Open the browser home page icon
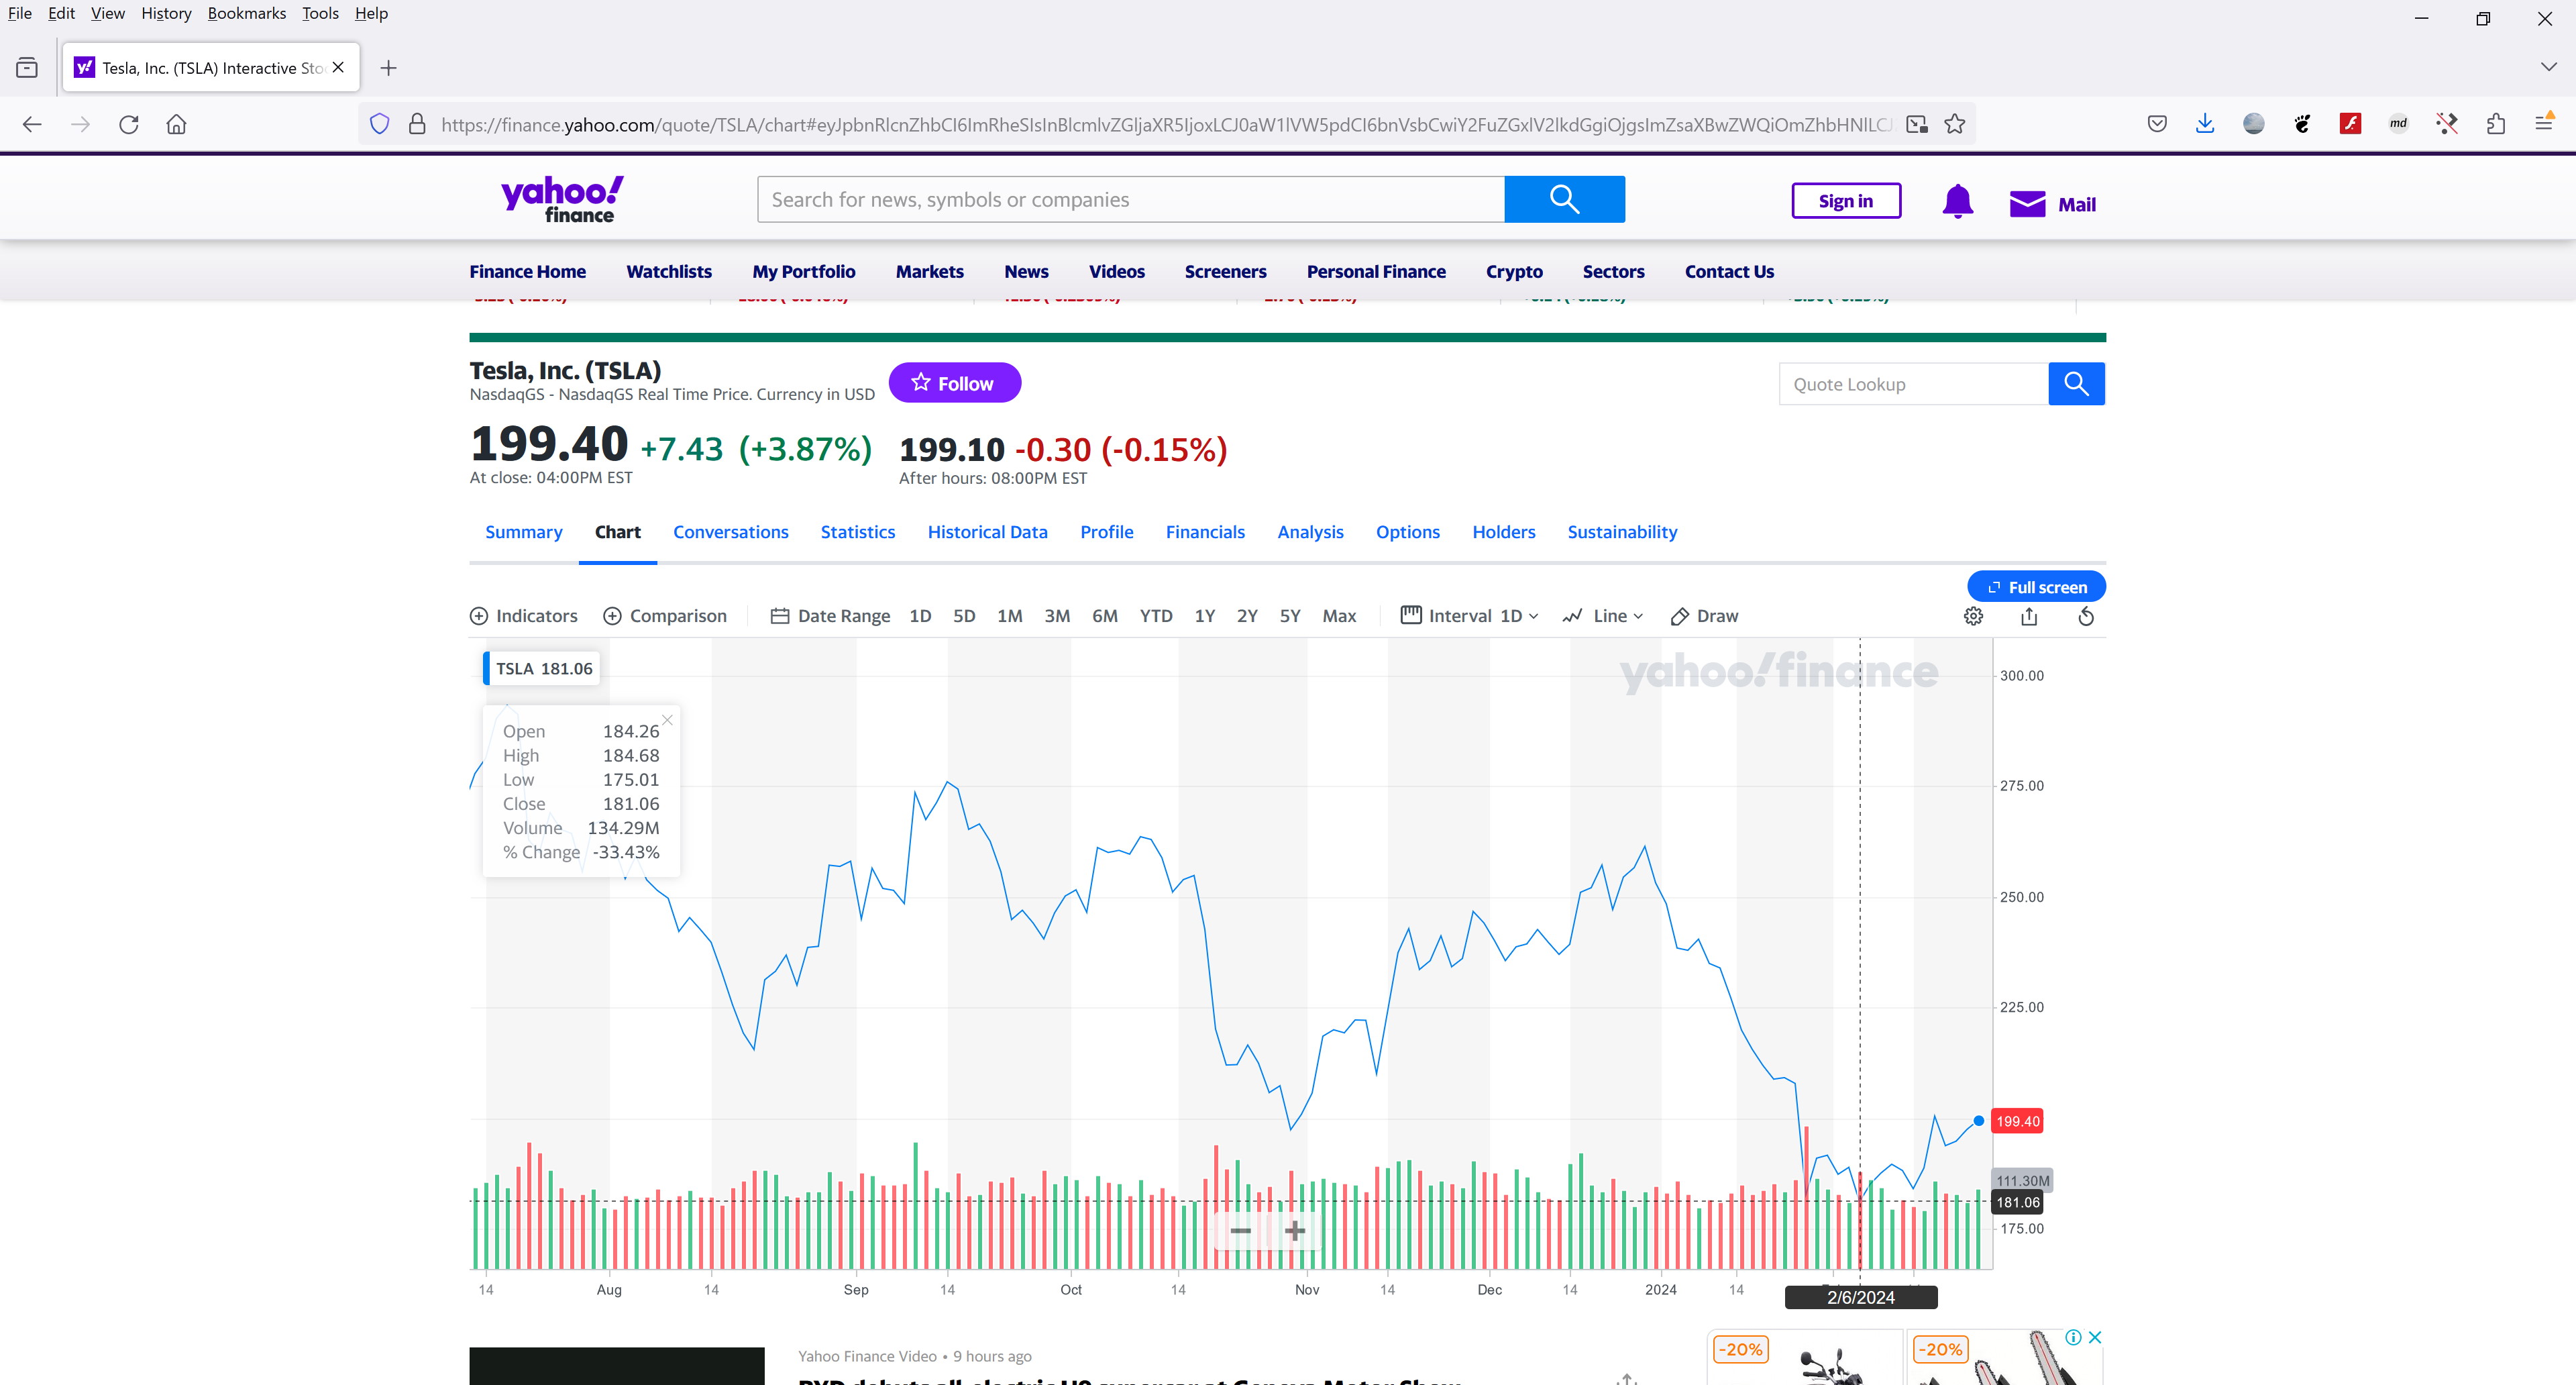The height and width of the screenshot is (1385, 2576). [x=176, y=124]
